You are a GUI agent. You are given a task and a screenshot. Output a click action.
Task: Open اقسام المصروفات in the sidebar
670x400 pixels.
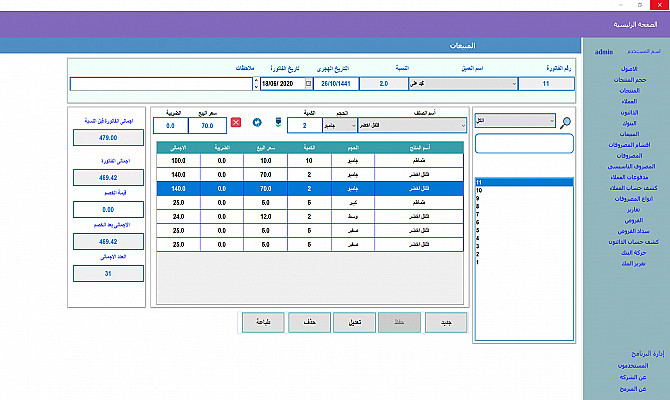tap(629, 145)
